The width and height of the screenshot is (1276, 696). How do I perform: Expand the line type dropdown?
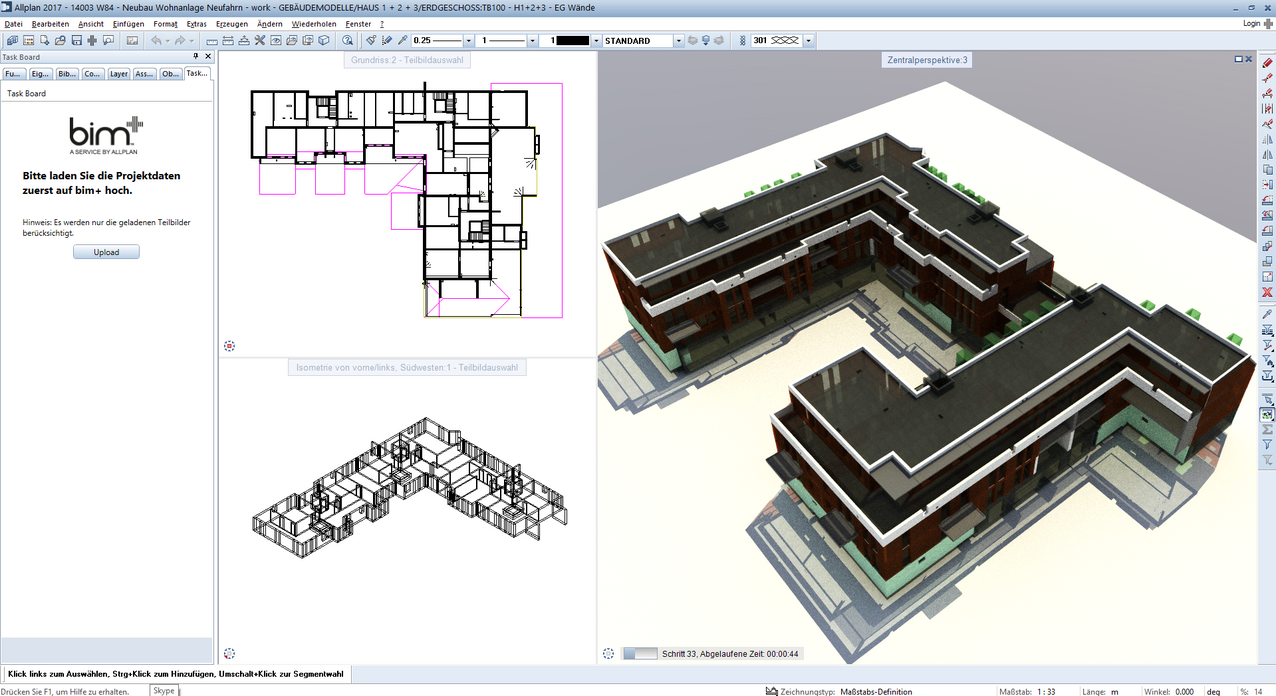point(533,41)
